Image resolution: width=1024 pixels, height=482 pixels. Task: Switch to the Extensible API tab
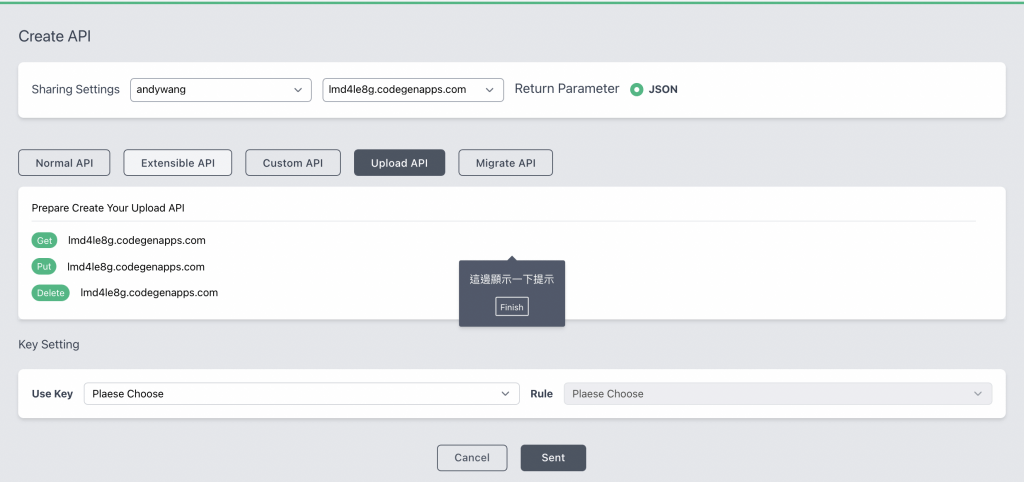tap(177, 163)
